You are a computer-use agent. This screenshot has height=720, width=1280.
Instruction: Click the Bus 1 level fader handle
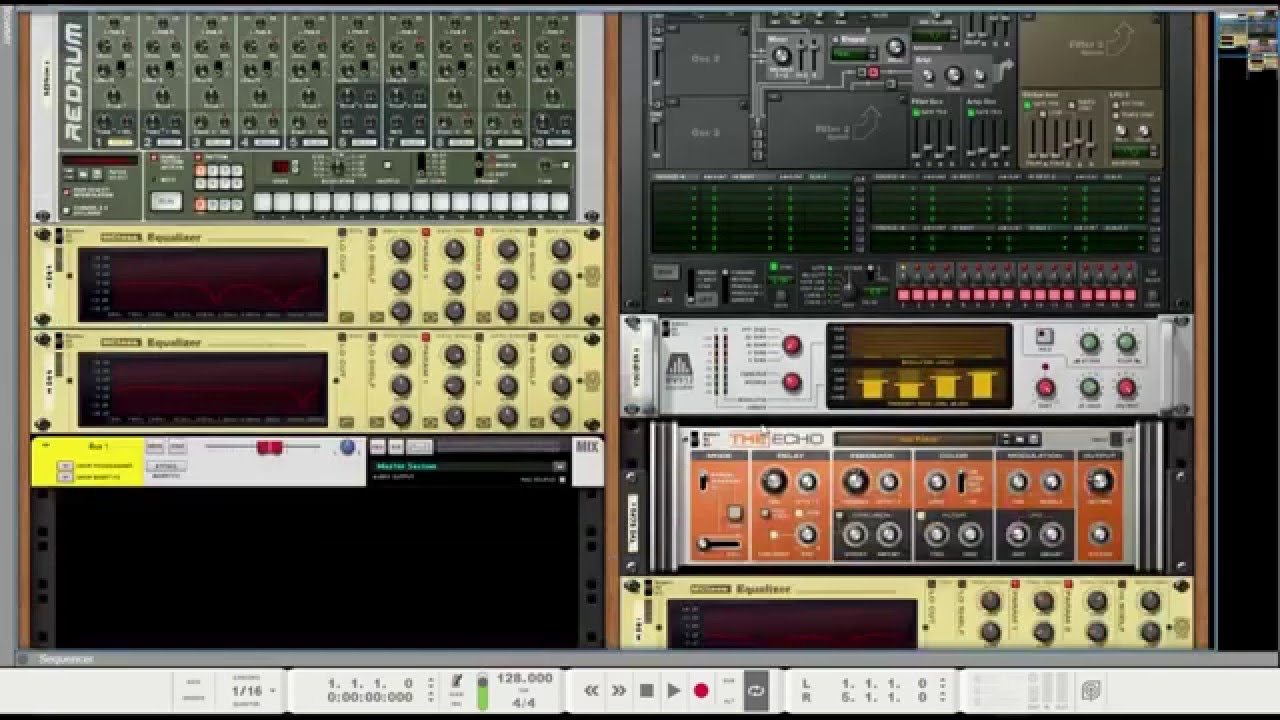click(x=270, y=447)
